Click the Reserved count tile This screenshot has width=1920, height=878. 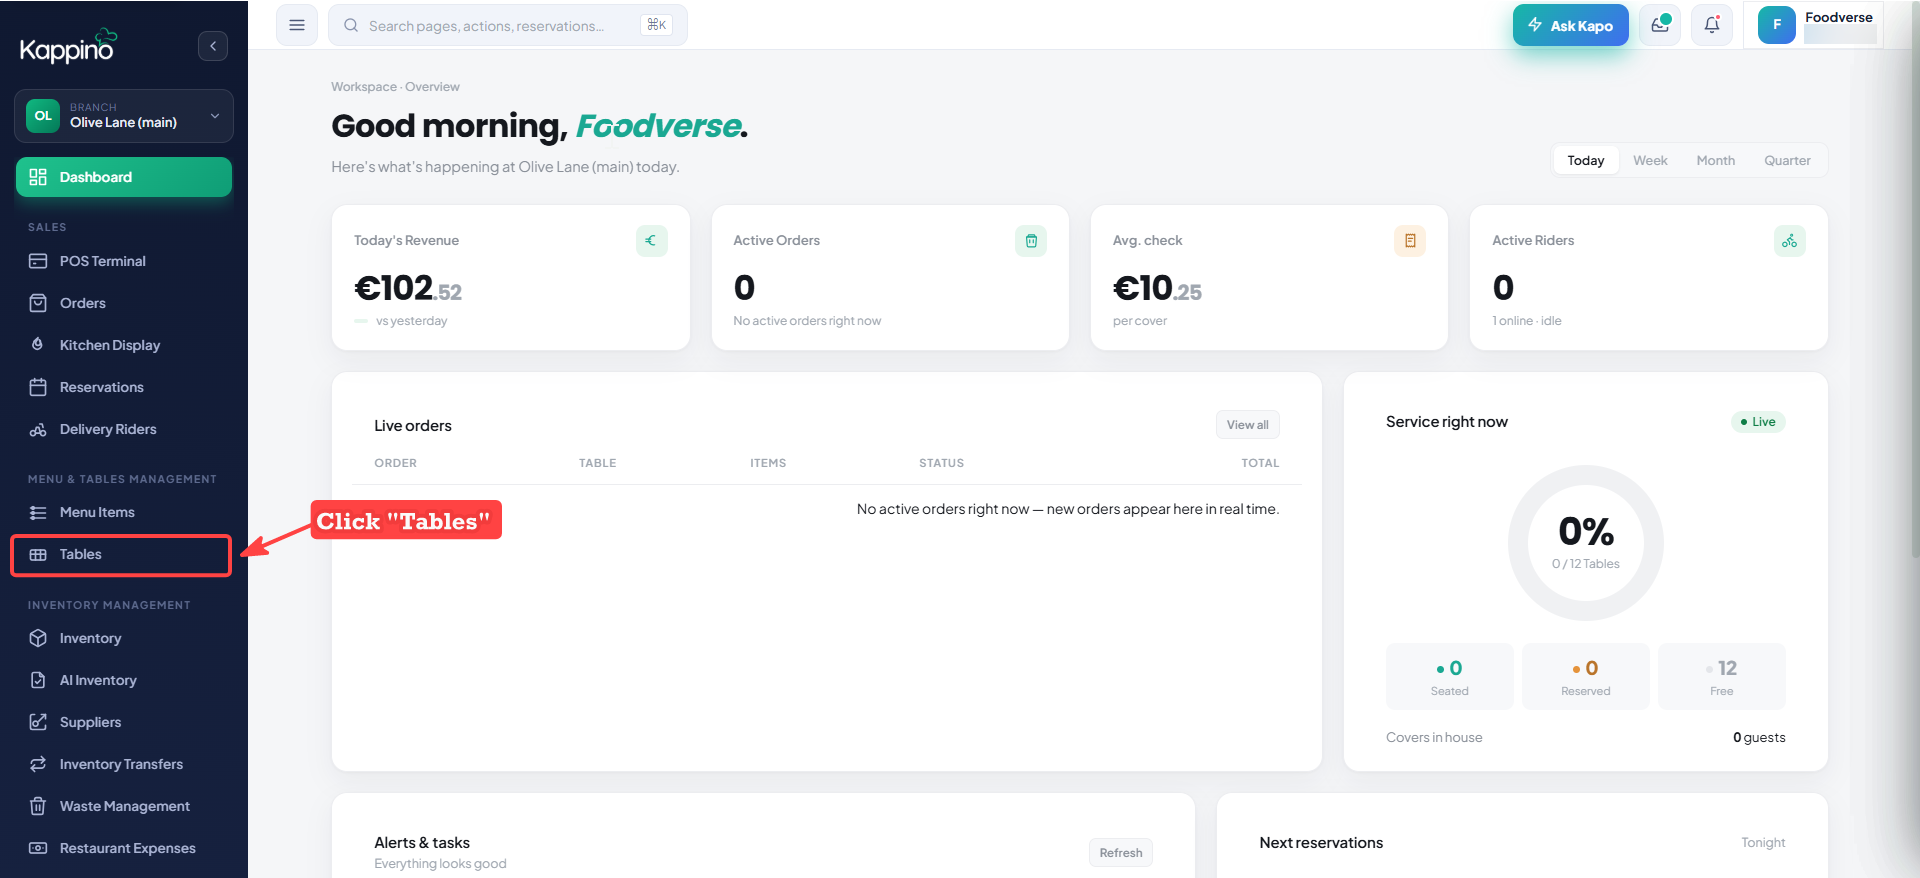pos(1585,677)
